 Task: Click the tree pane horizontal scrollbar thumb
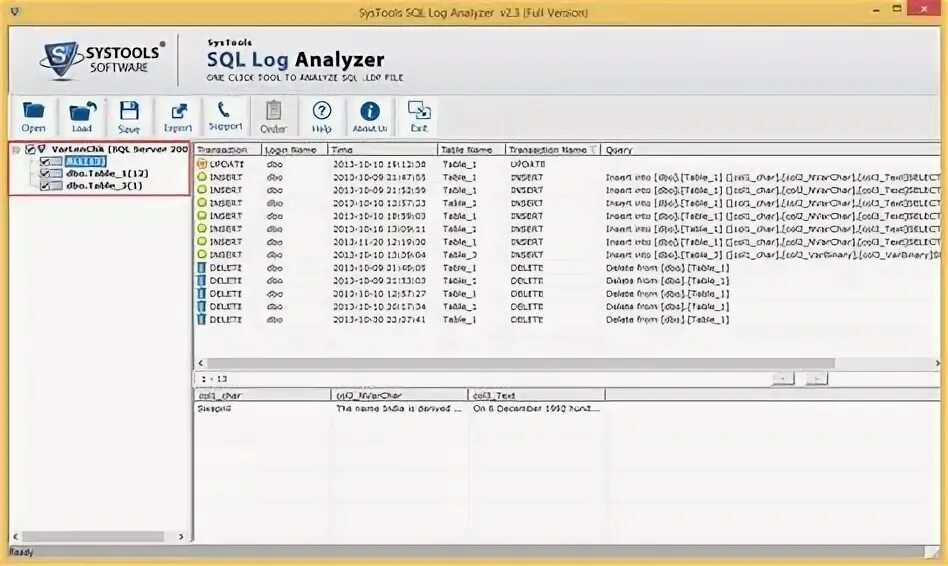point(93,536)
